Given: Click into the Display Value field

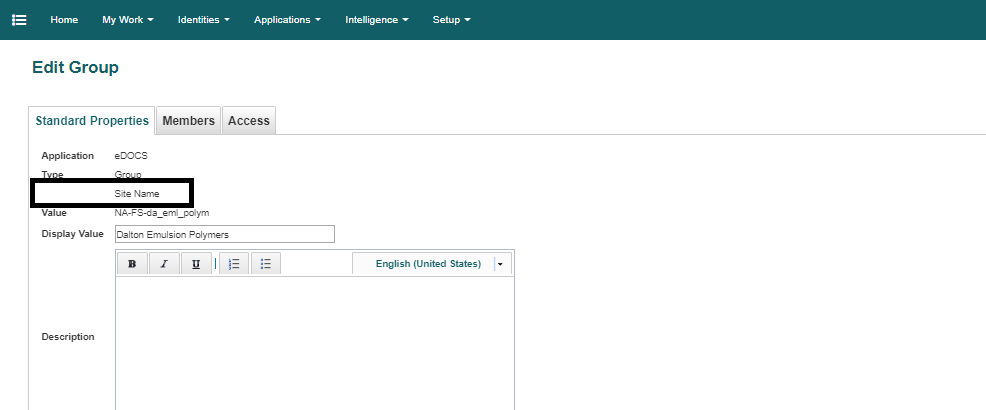Looking at the screenshot, I should [224, 234].
